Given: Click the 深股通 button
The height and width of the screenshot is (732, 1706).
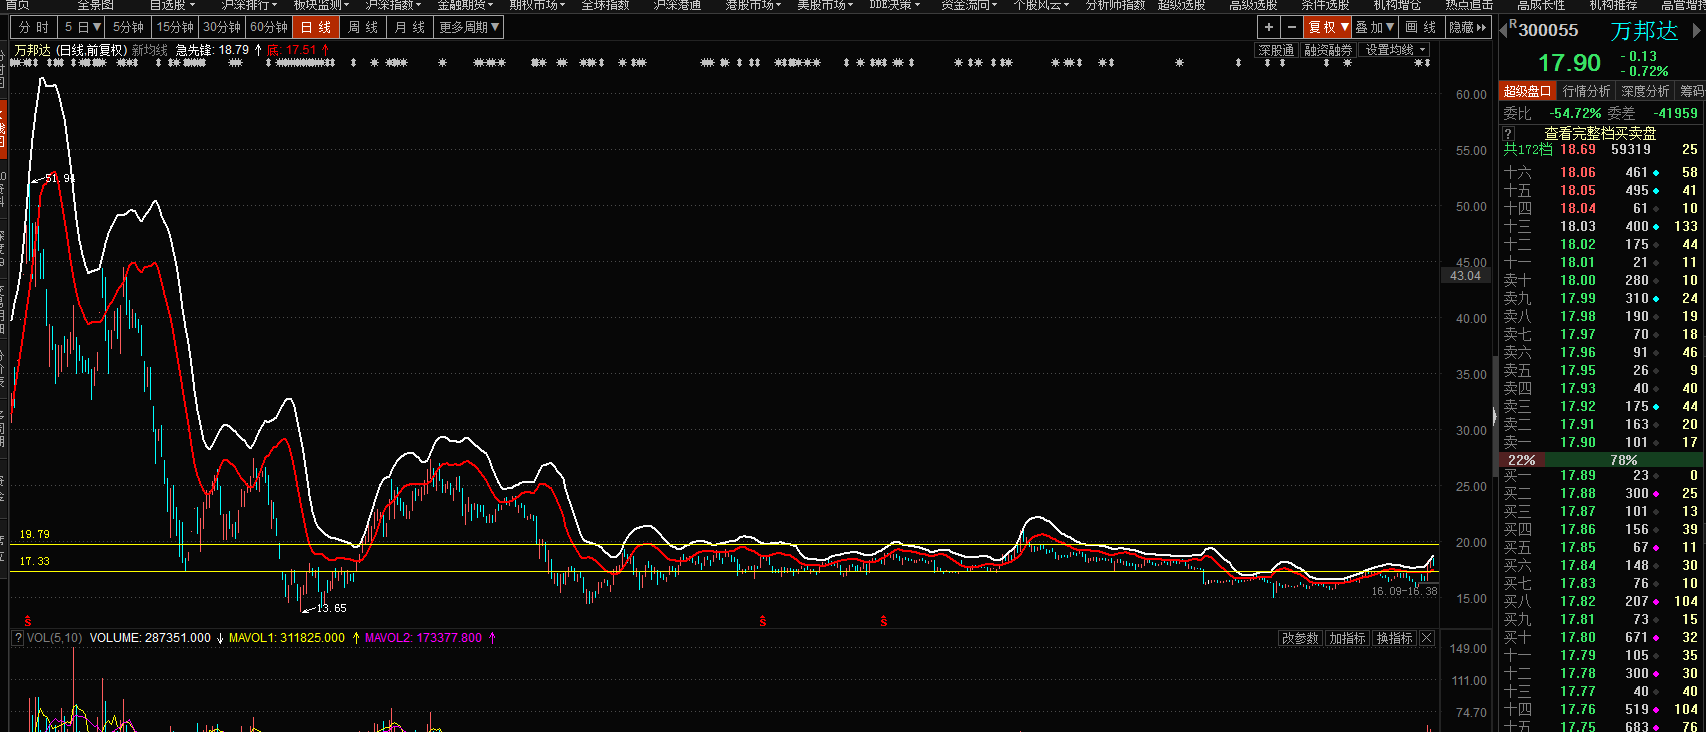Looking at the screenshot, I should 1276,50.
